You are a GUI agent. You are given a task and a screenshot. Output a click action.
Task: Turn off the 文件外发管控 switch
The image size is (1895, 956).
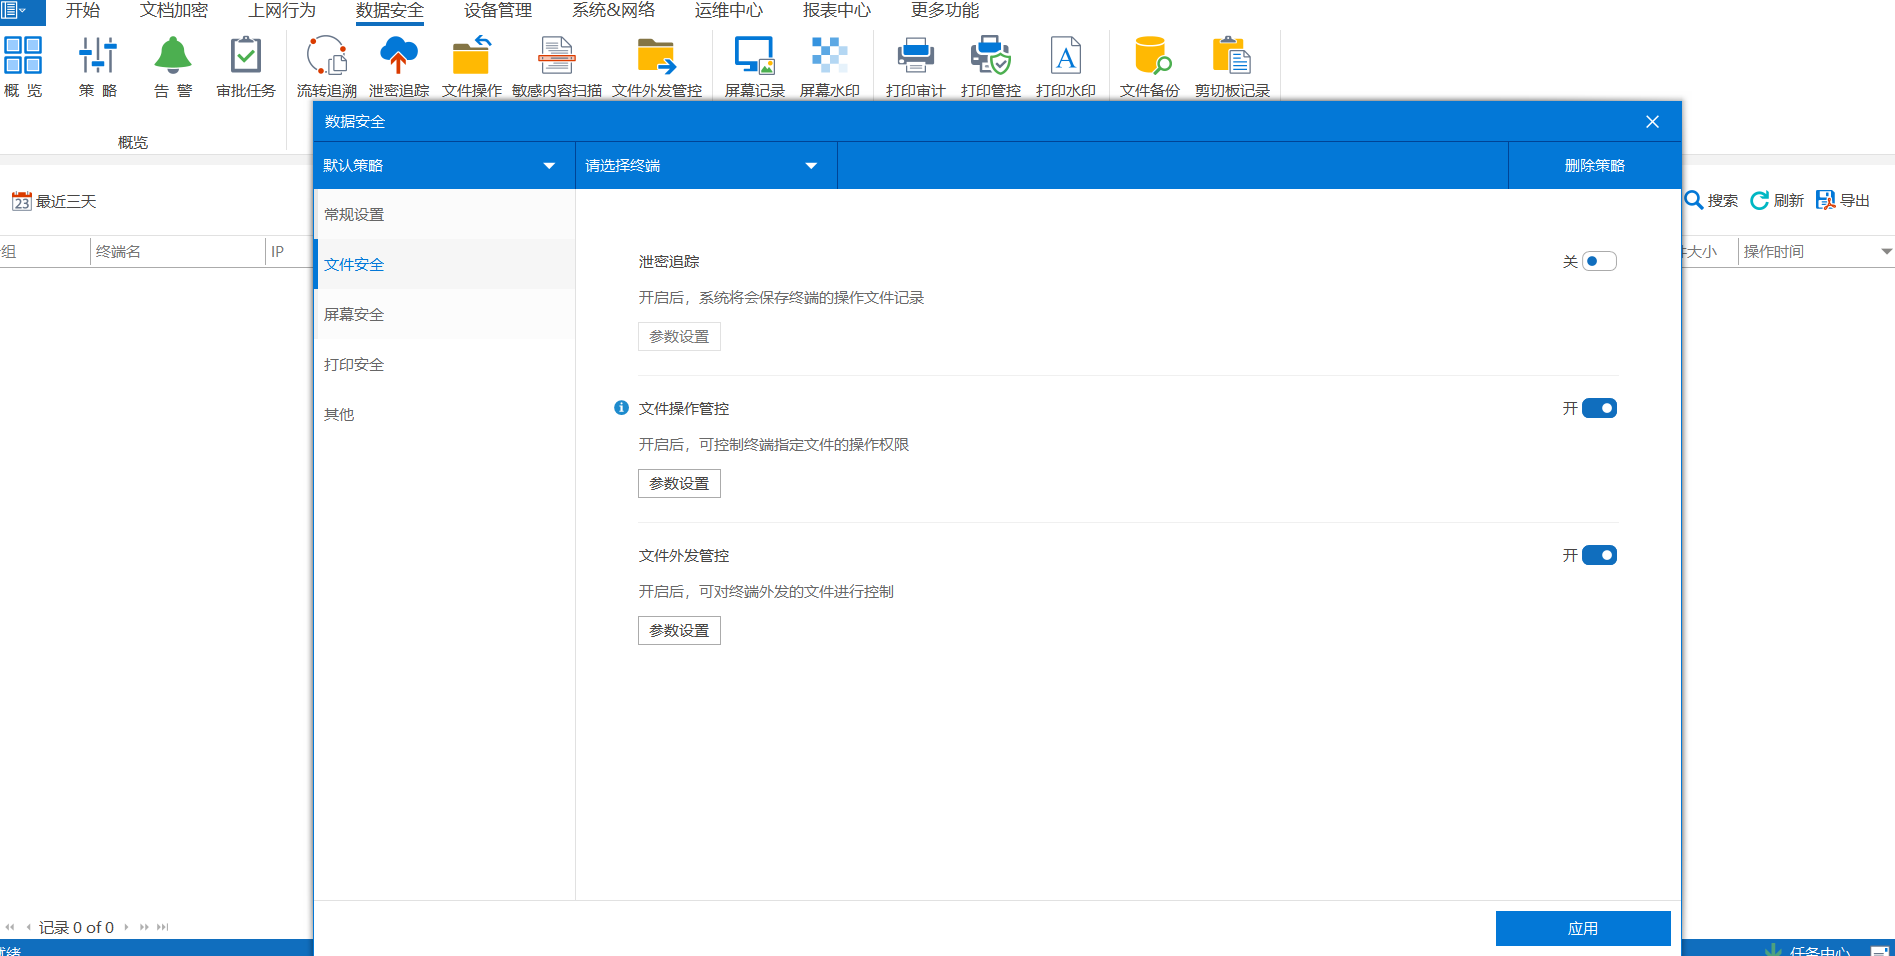tap(1598, 556)
